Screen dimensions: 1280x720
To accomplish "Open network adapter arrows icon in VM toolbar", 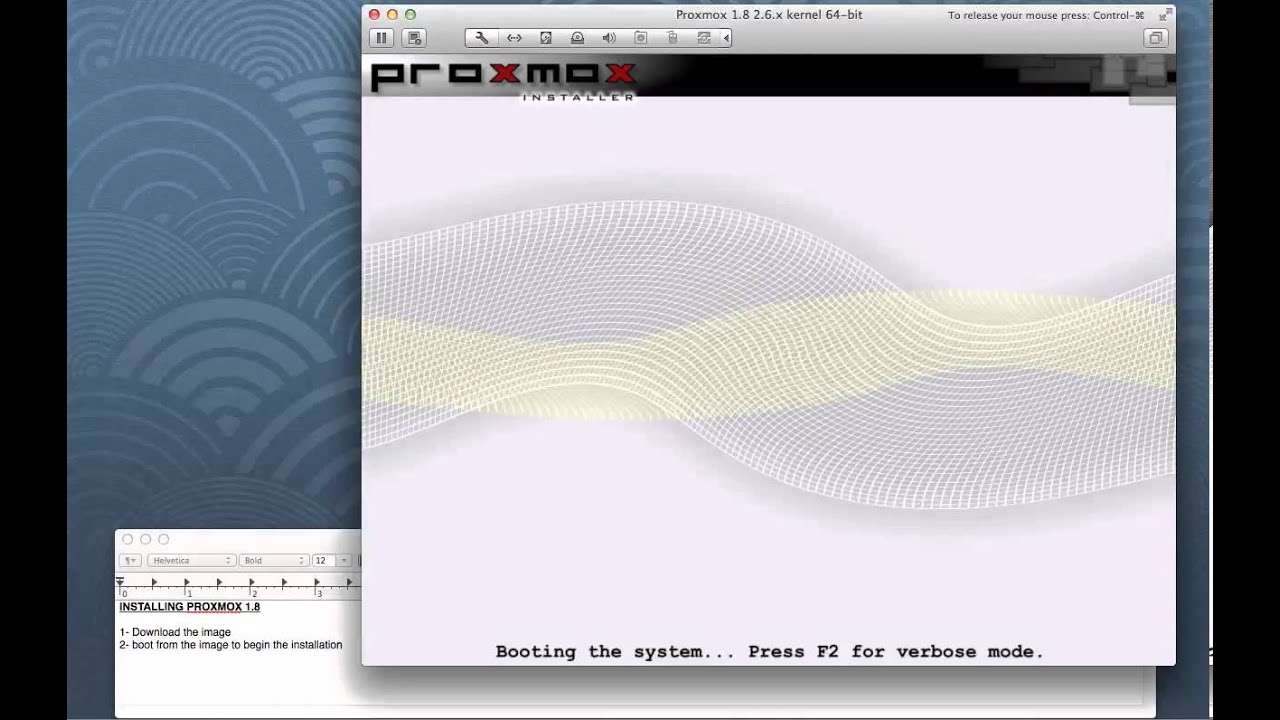I will pyautogui.click(x=514, y=38).
